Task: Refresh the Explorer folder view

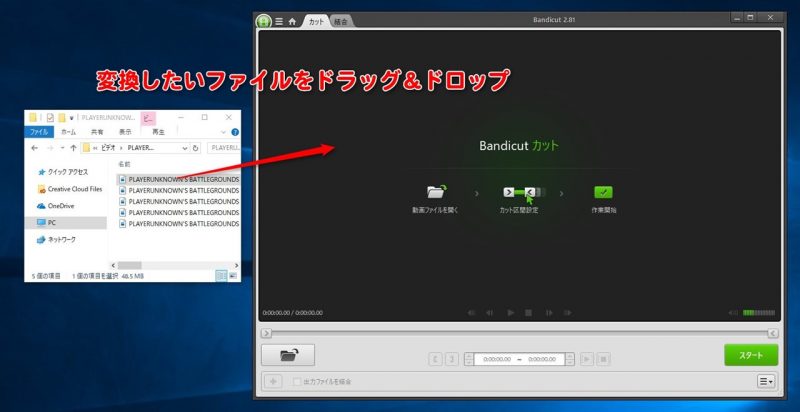Action: coord(195,148)
